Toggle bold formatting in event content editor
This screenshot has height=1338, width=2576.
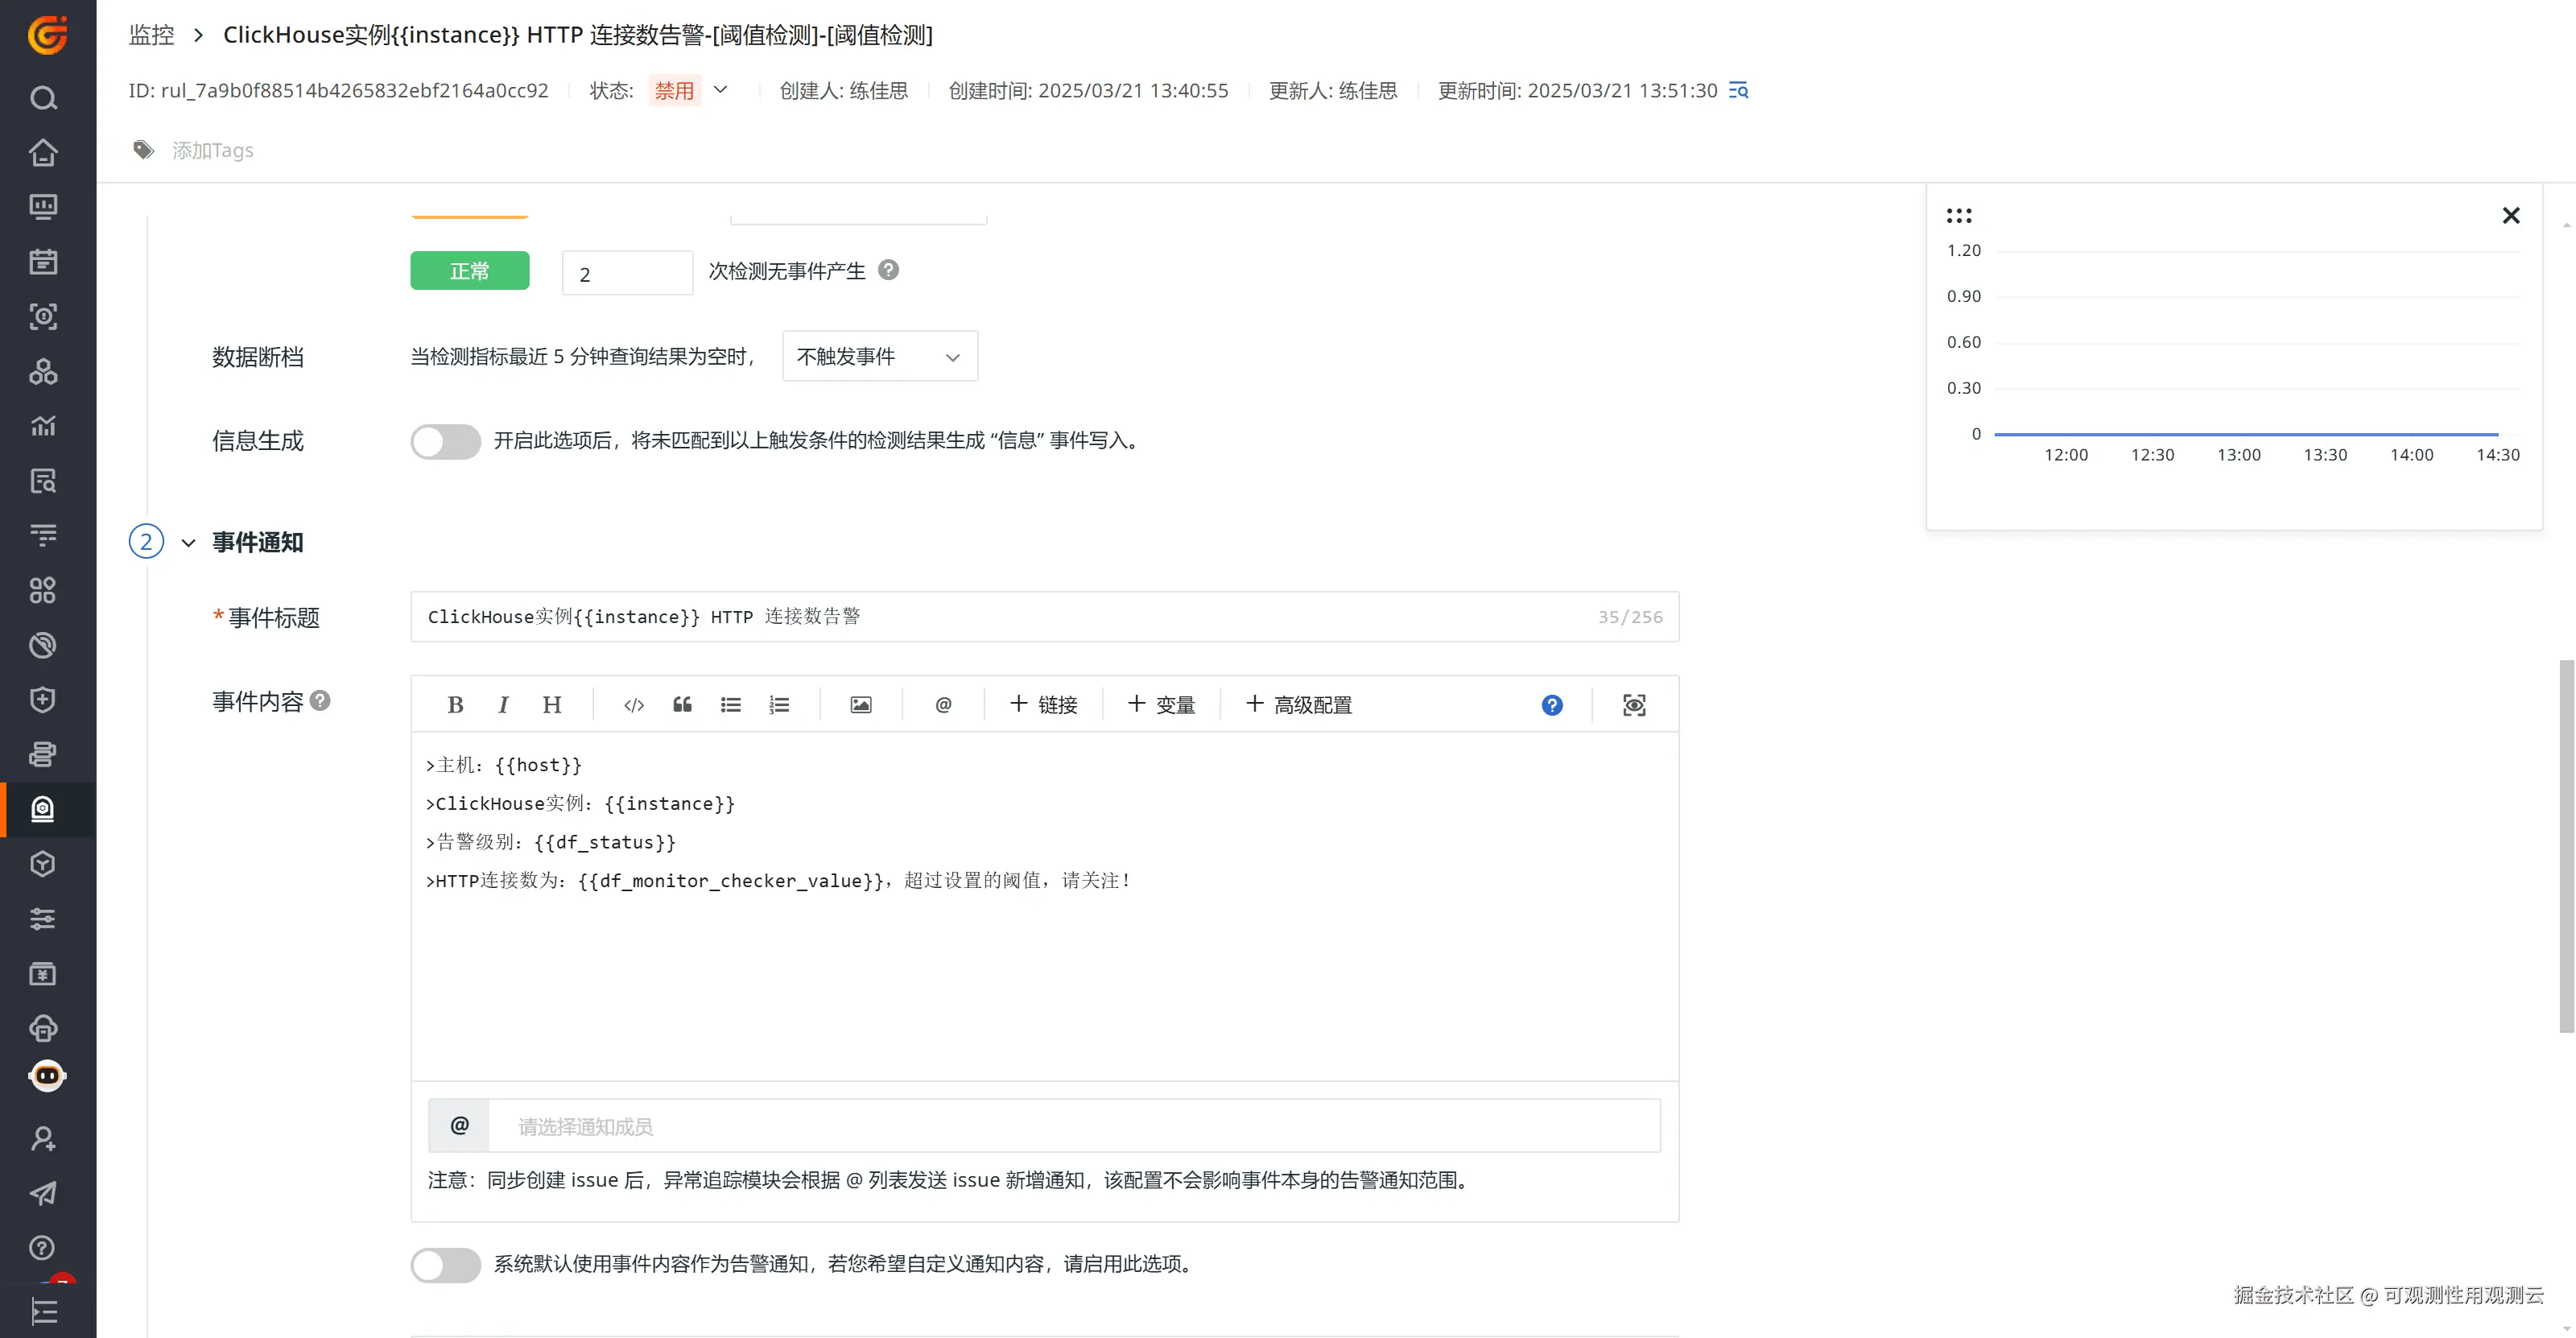tap(455, 705)
